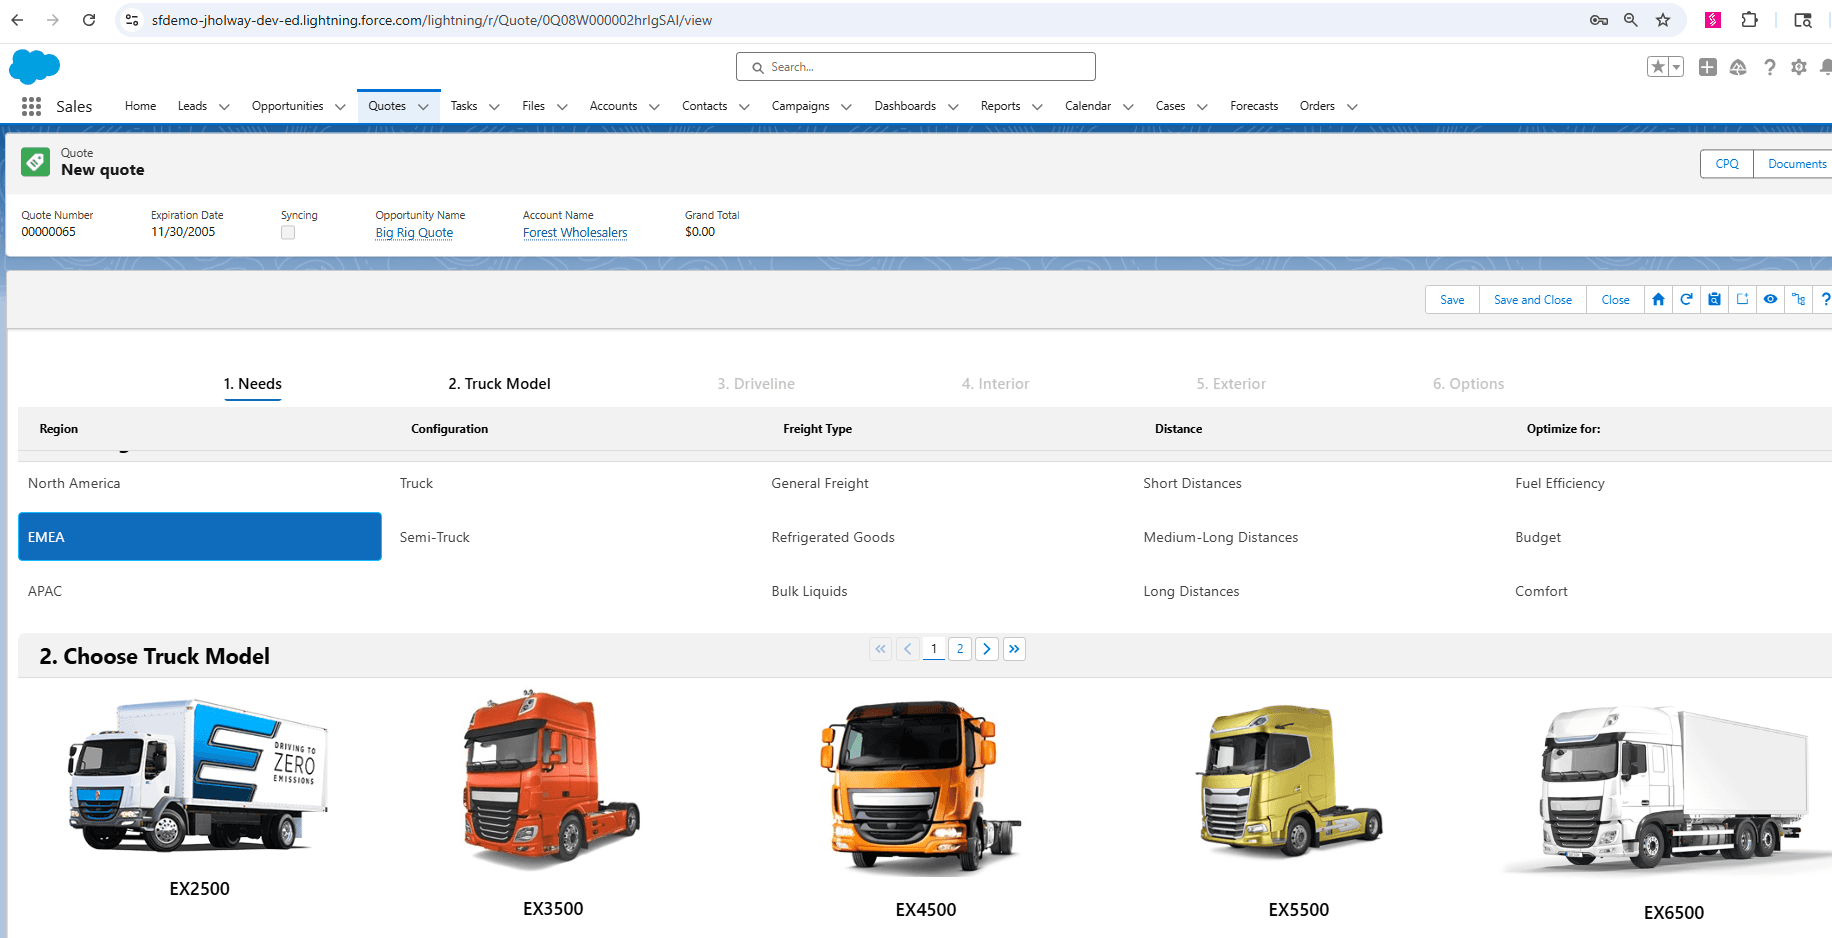Click the clipboard search icon in configurator toolbar
The height and width of the screenshot is (938, 1832).
point(1714,299)
